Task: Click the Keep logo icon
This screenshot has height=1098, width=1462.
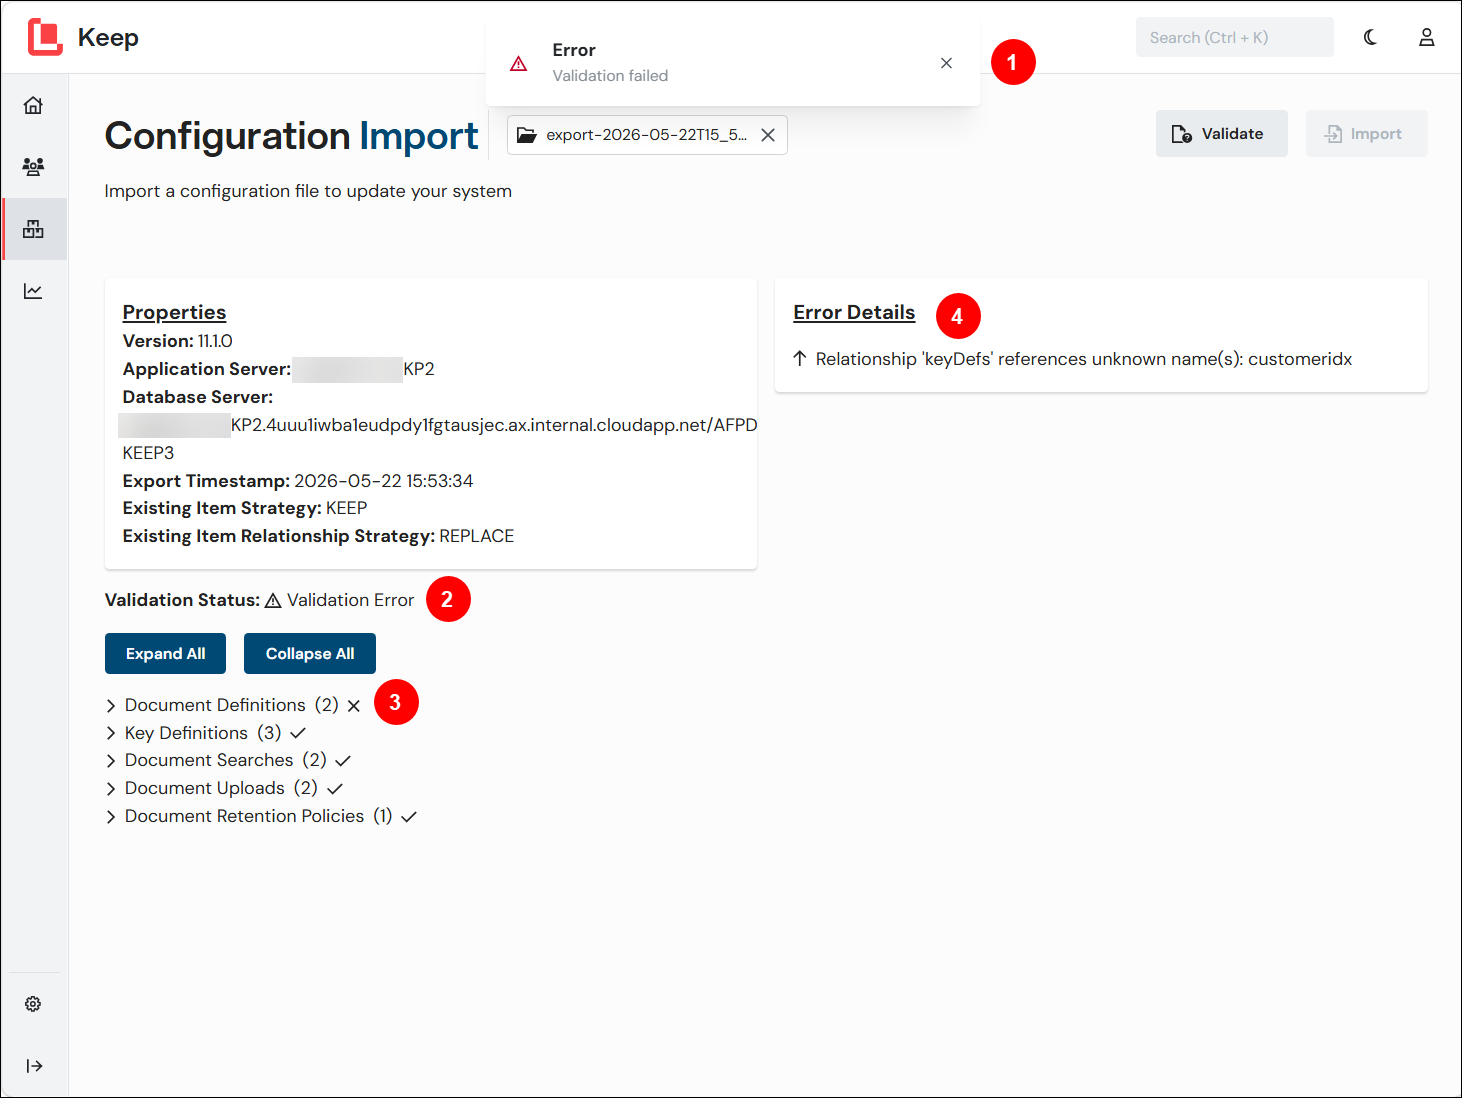Action: click(x=45, y=37)
